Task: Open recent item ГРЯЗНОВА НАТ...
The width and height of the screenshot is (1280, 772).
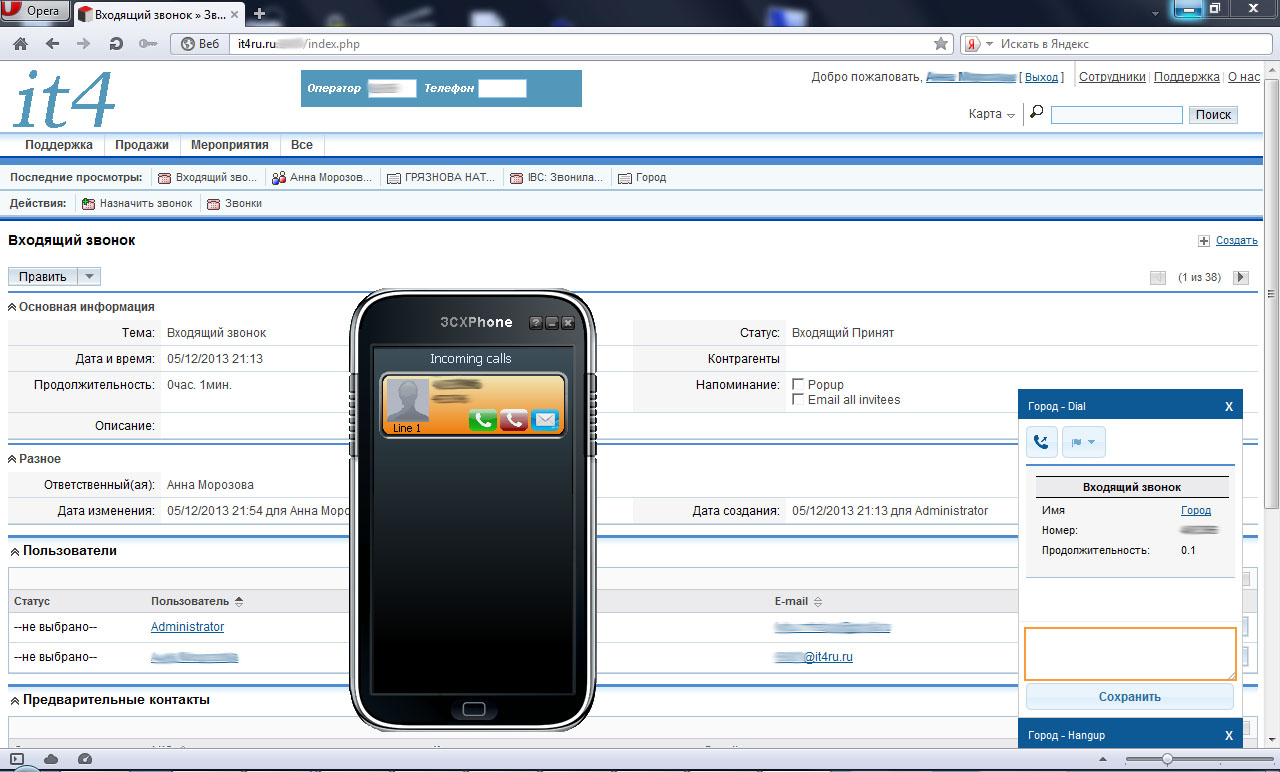Action: click(x=441, y=178)
